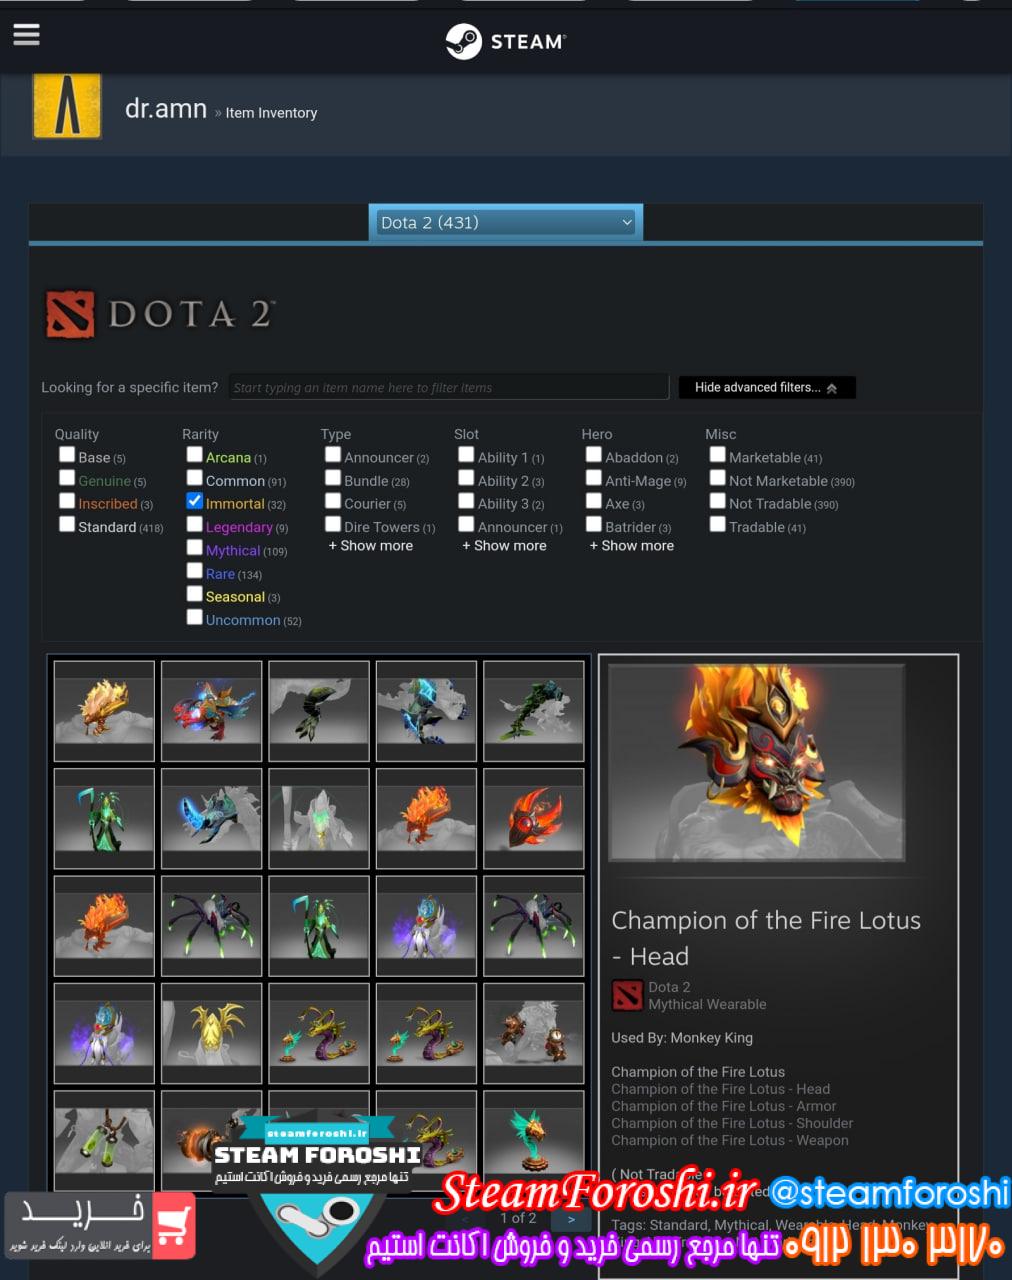
Task: Check the Genuine quality filter
Action: click(67, 477)
